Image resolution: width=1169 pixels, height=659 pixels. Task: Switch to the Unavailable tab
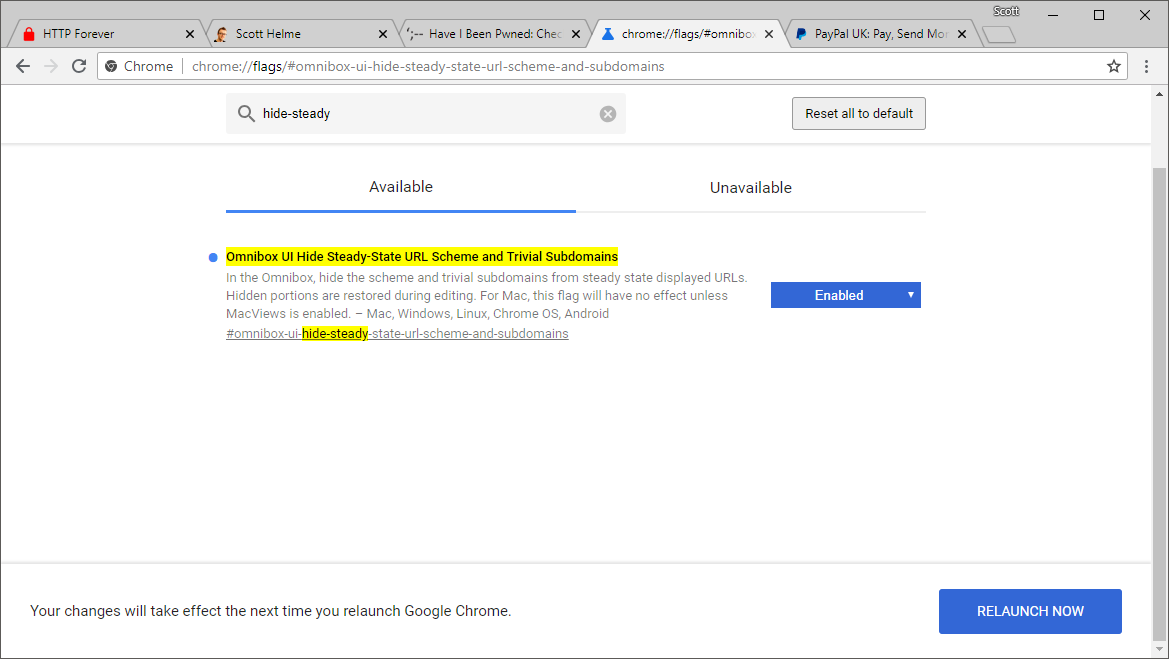[x=750, y=188]
